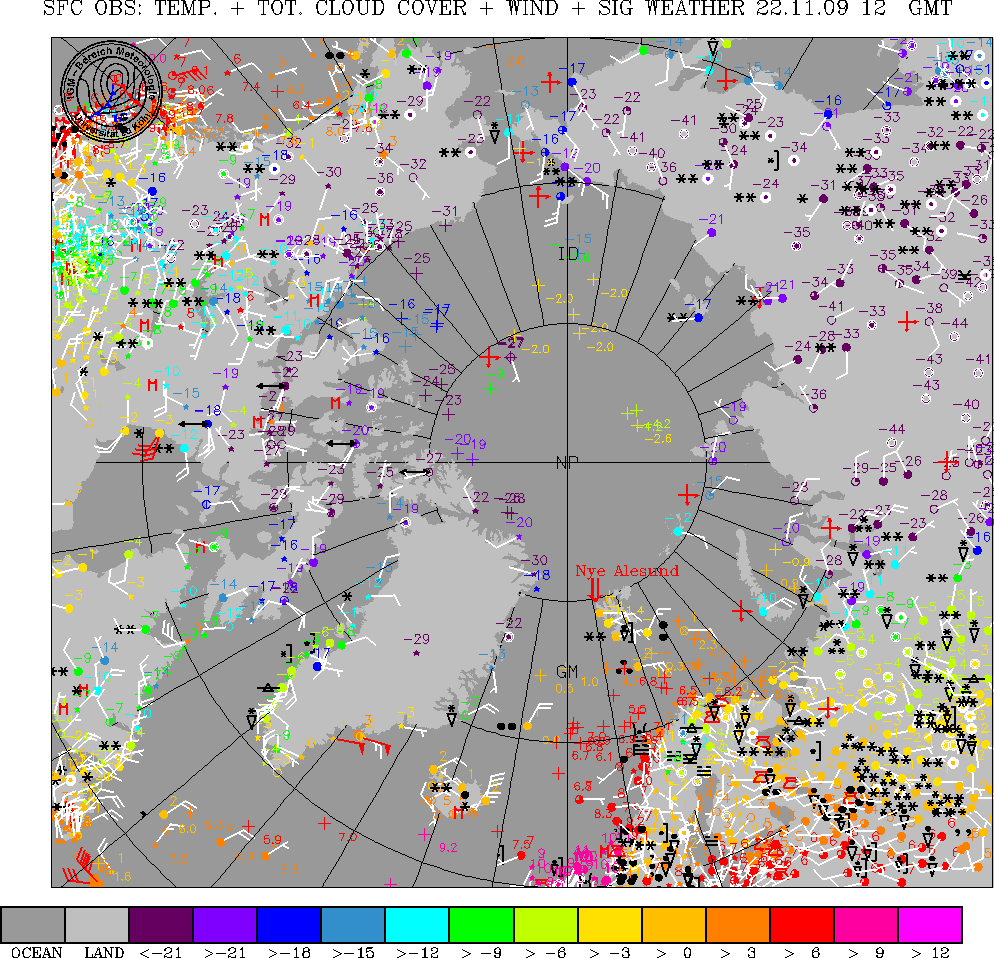Pick the yellow >-3 legend swatch

point(609,925)
